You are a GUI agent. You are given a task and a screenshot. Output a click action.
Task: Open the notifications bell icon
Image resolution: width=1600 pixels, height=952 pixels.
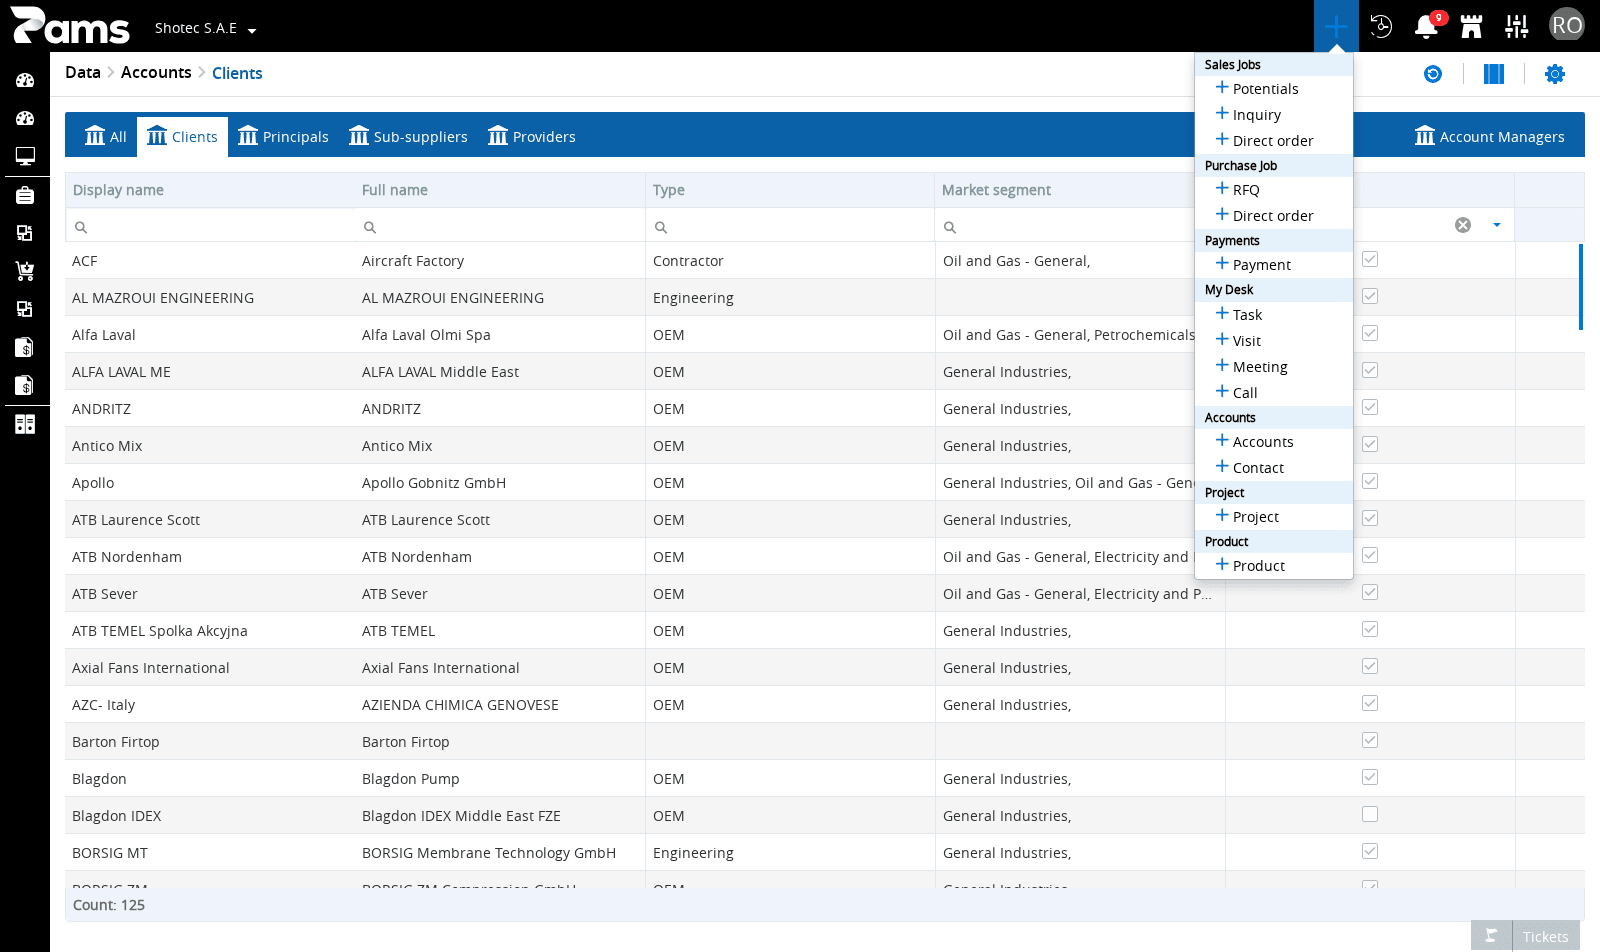1426,26
